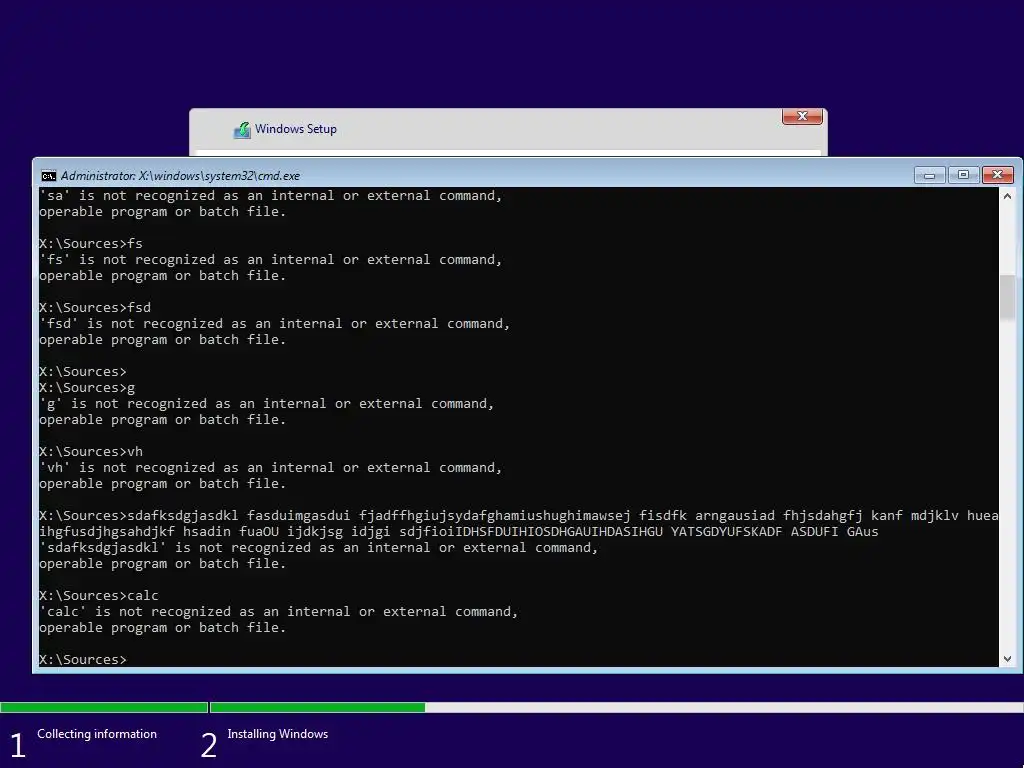The height and width of the screenshot is (768, 1024).
Task: Click the 'X:\Sources>fsd' command line
Action: 95,307
